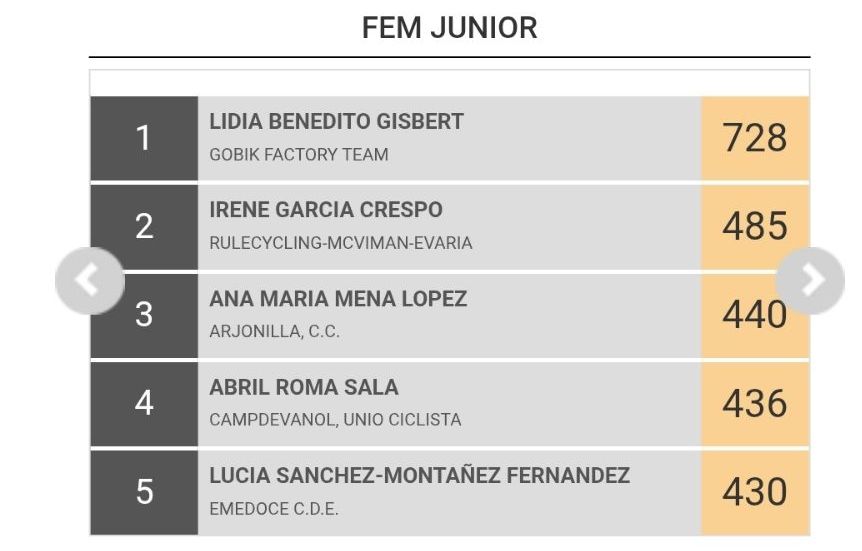Click the 430 points score
The height and width of the screenshot is (551, 862).
pyautogui.click(x=754, y=492)
